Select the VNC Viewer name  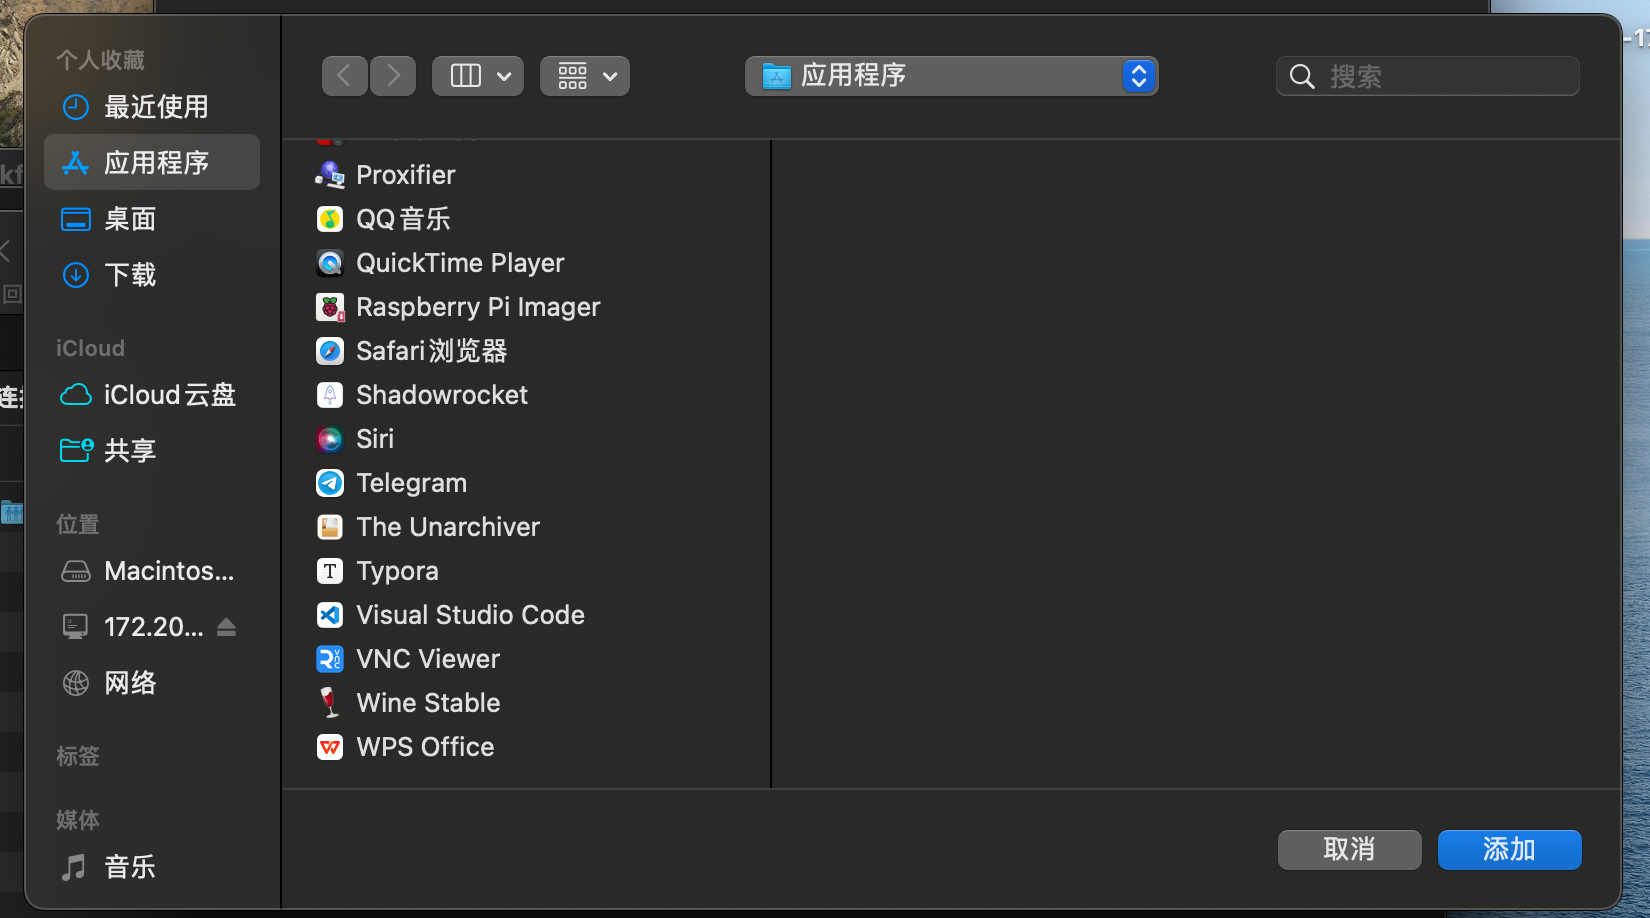point(428,659)
